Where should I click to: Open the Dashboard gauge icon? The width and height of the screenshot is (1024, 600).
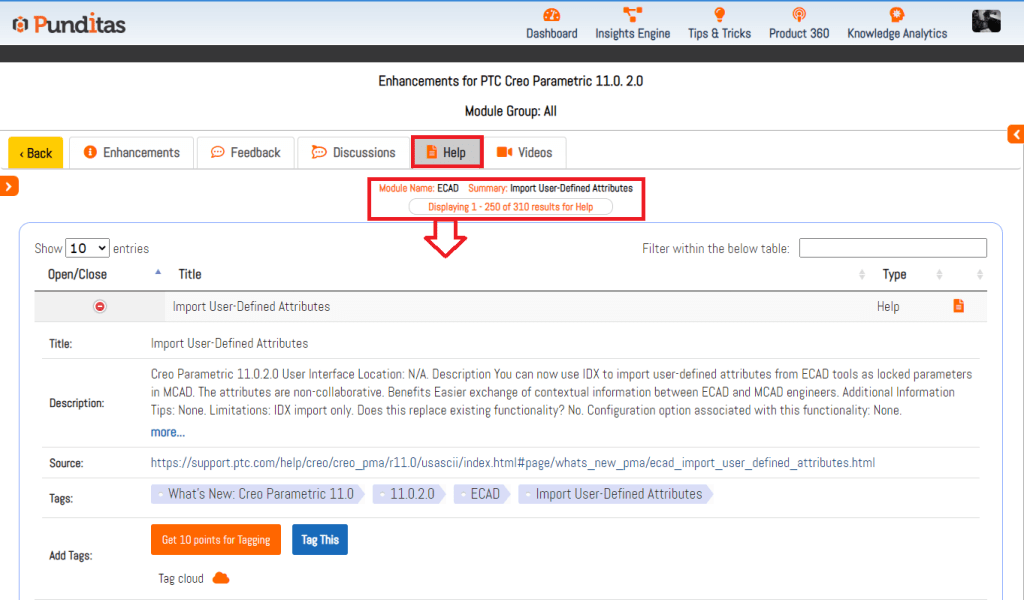tap(551, 15)
